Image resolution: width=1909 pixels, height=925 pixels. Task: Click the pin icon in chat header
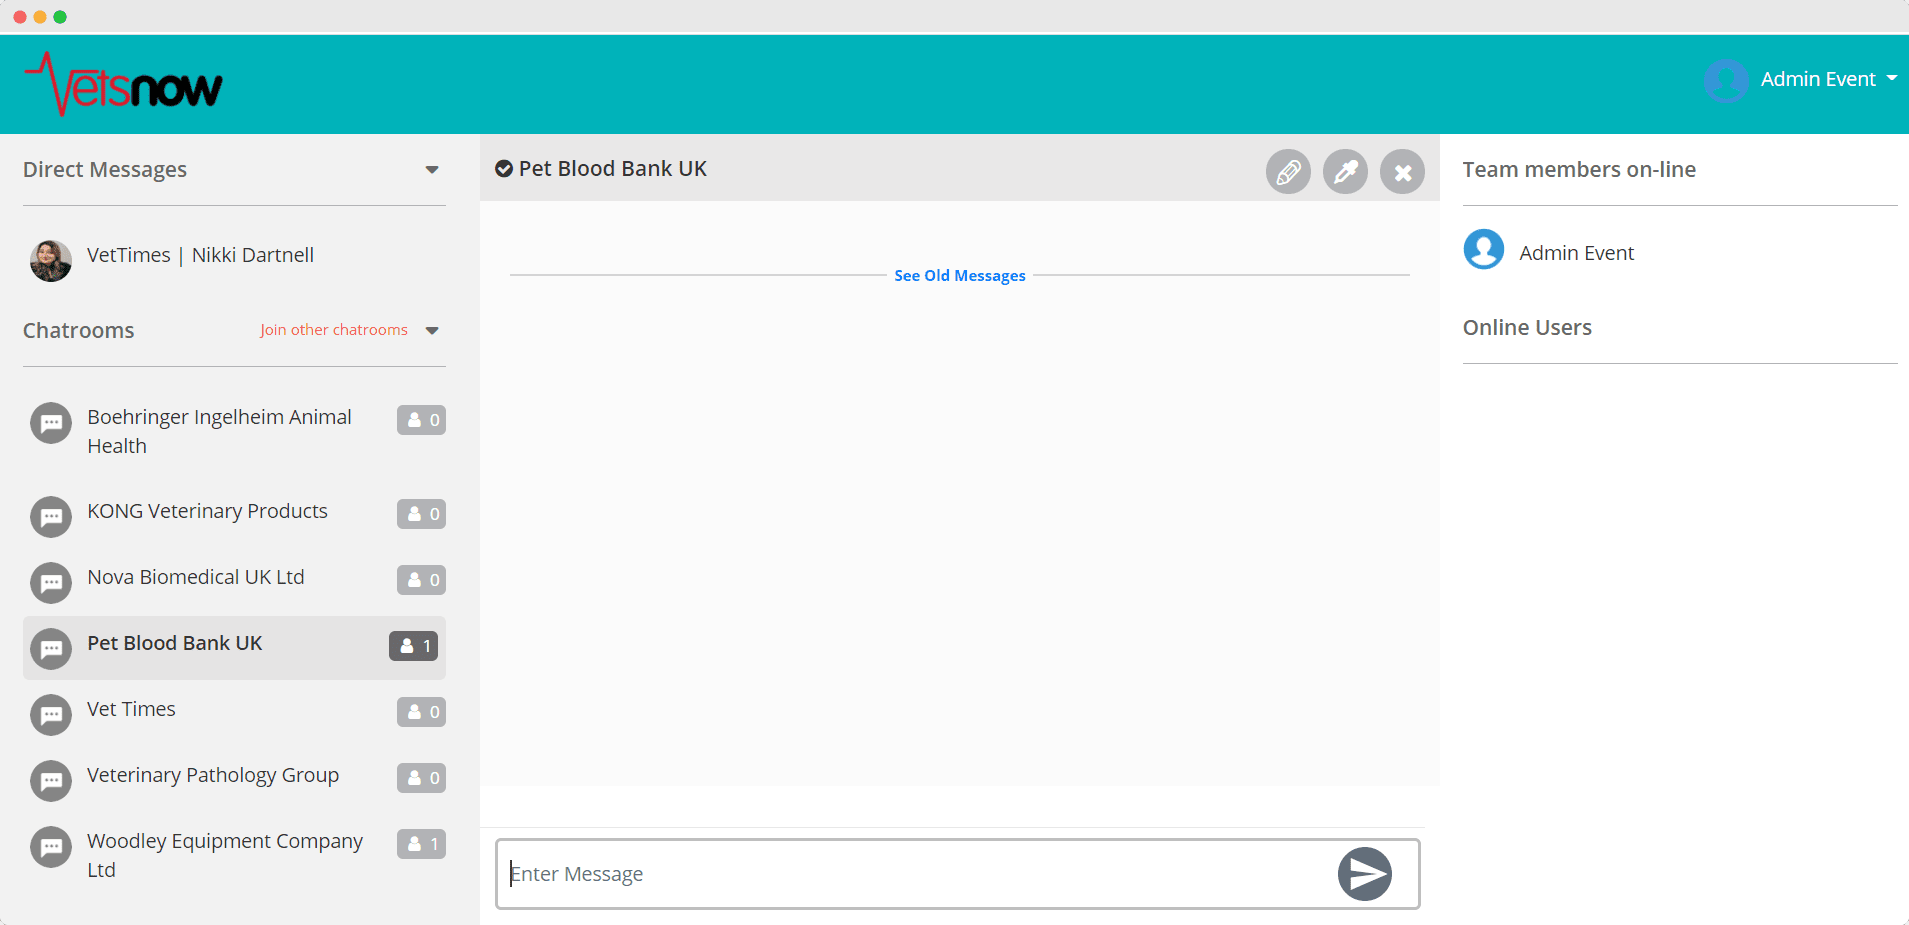pyautogui.click(x=1345, y=172)
